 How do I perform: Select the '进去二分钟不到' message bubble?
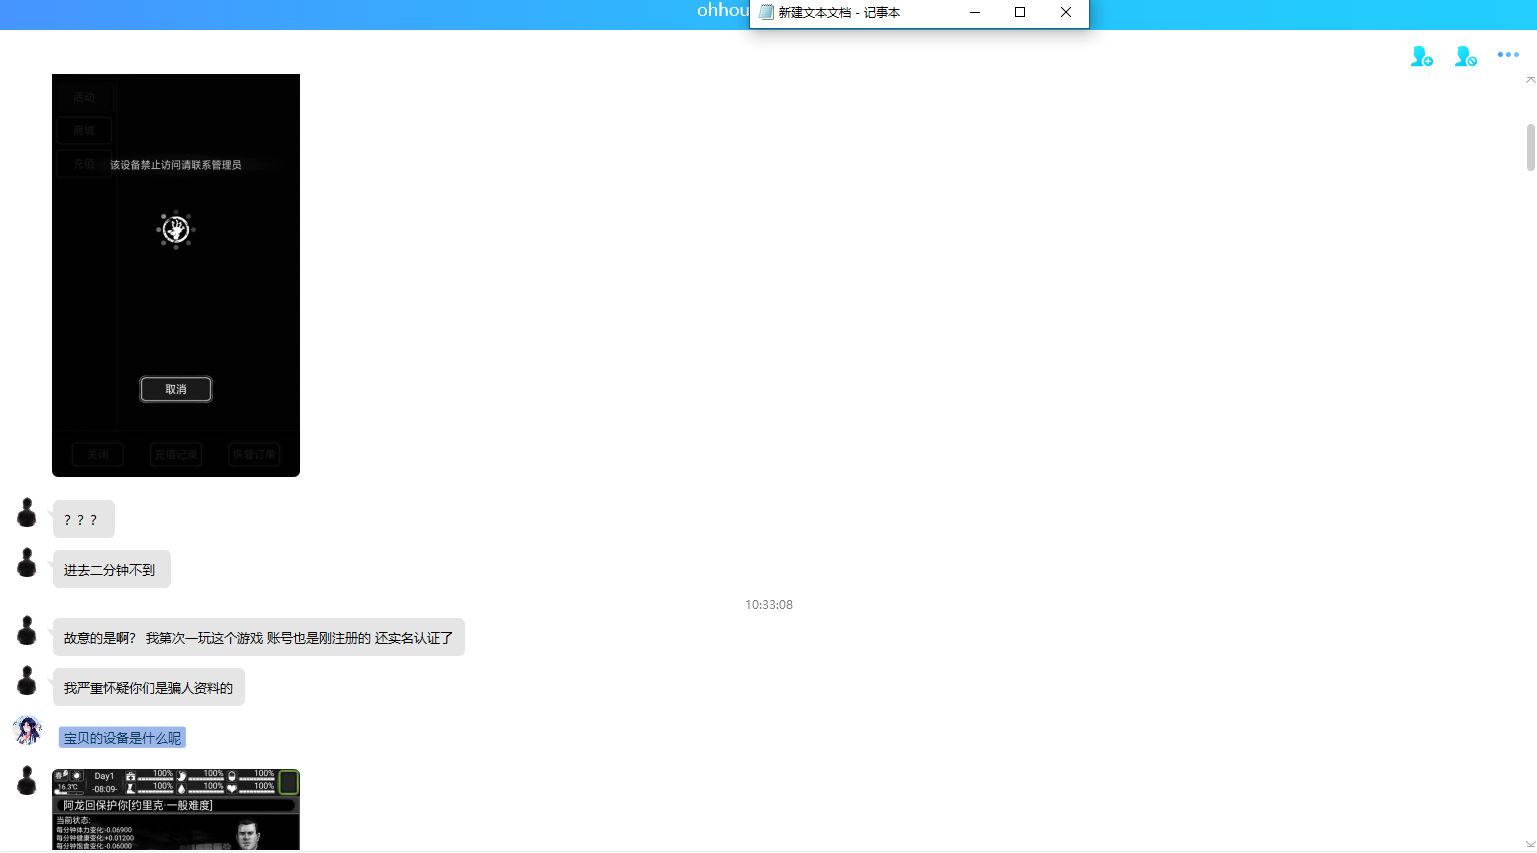click(x=112, y=569)
